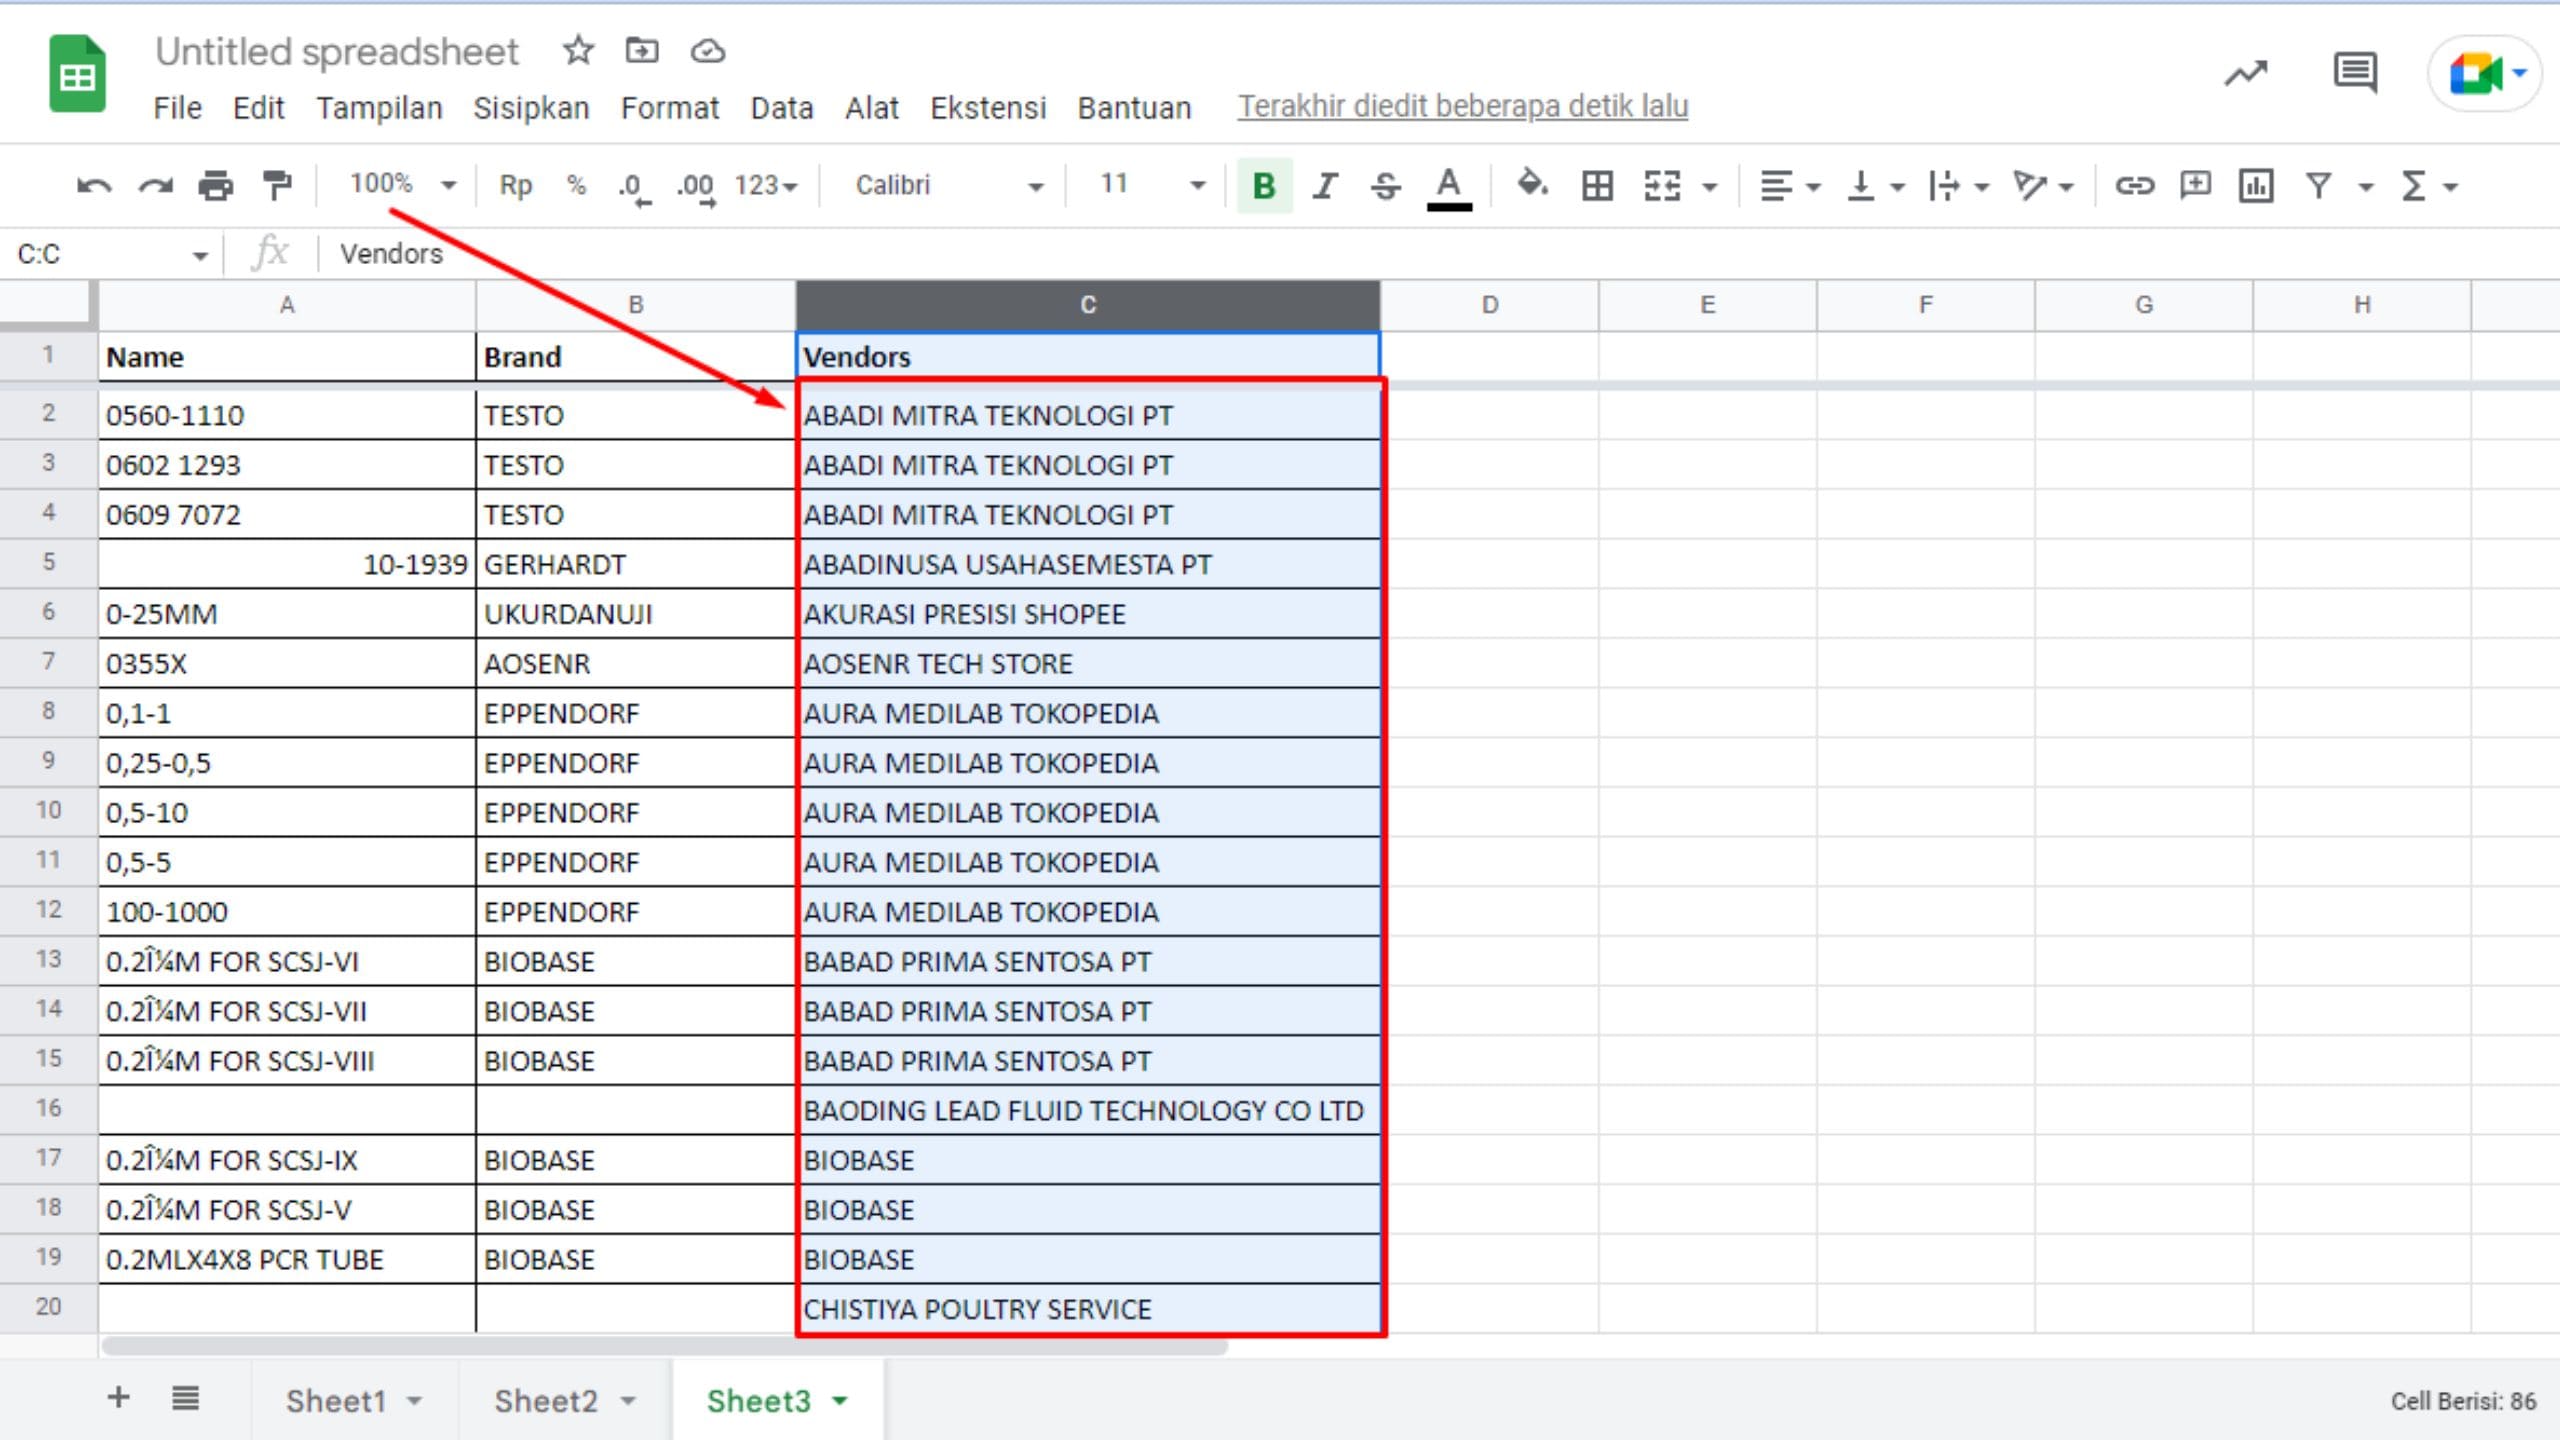Click the Undo icon
The height and width of the screenshot is (1440, 2560).
click(94, 186)
